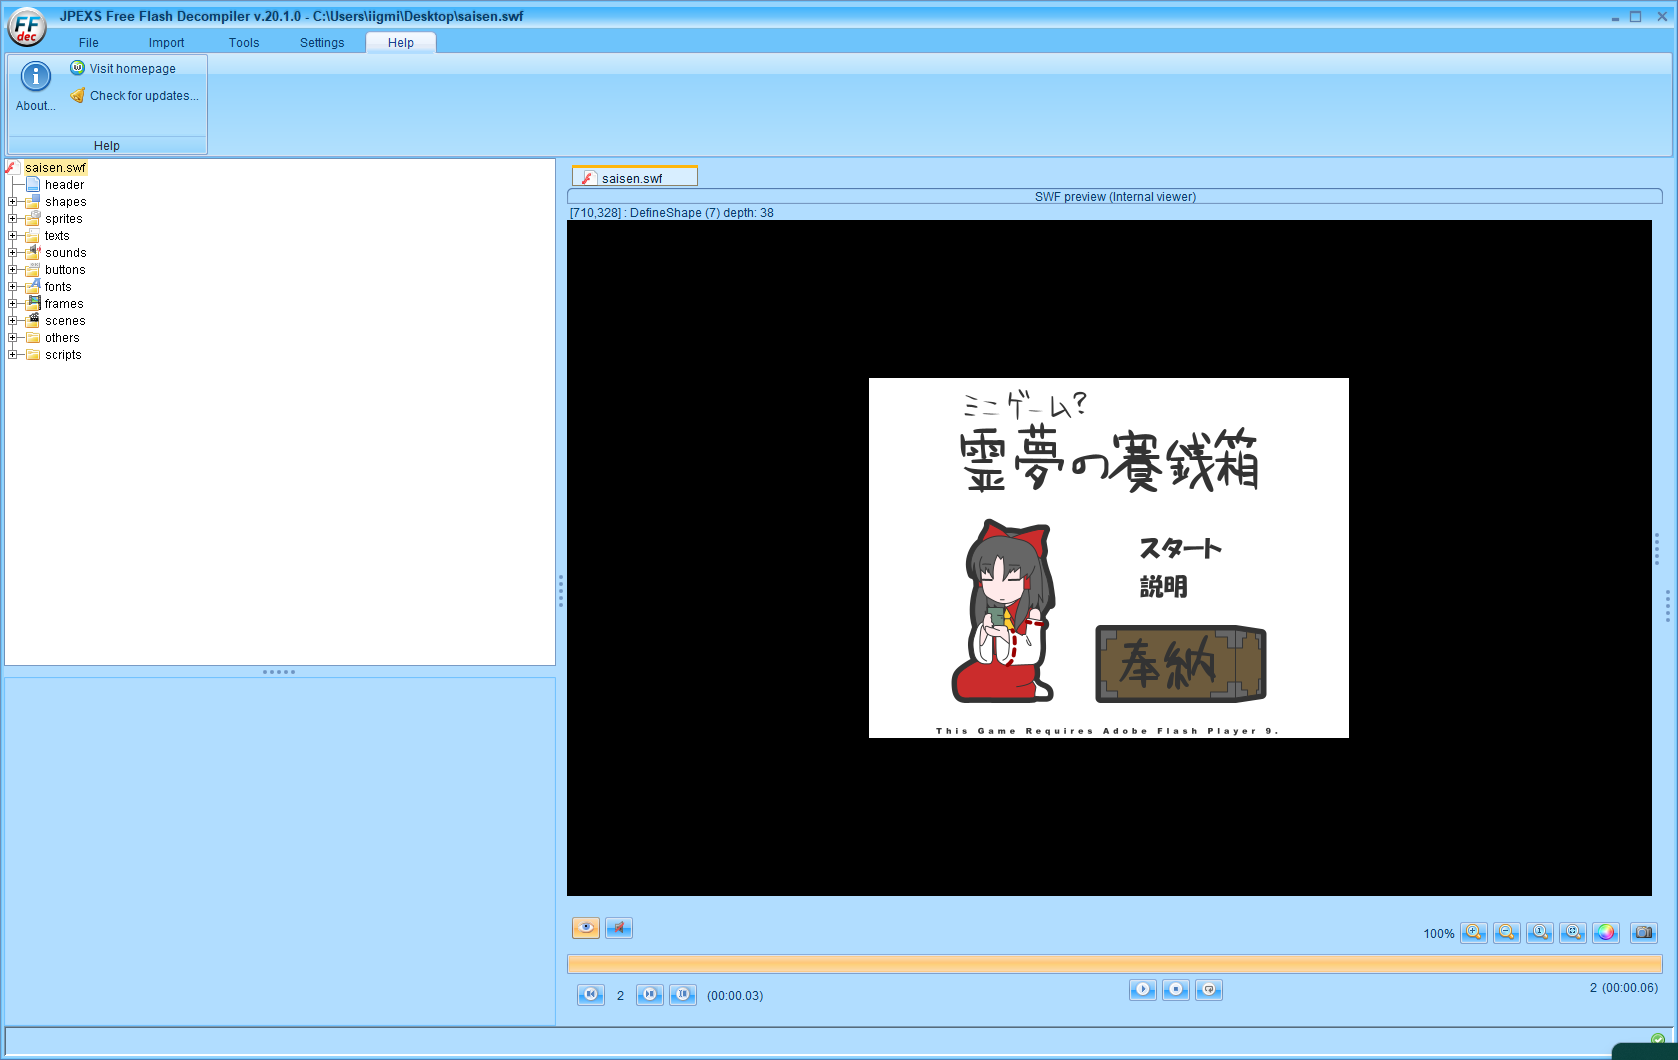Image resolution: width=1678 pixels, height=1060 pixels.
Task: Click Visit homepage
Action: 123,68
